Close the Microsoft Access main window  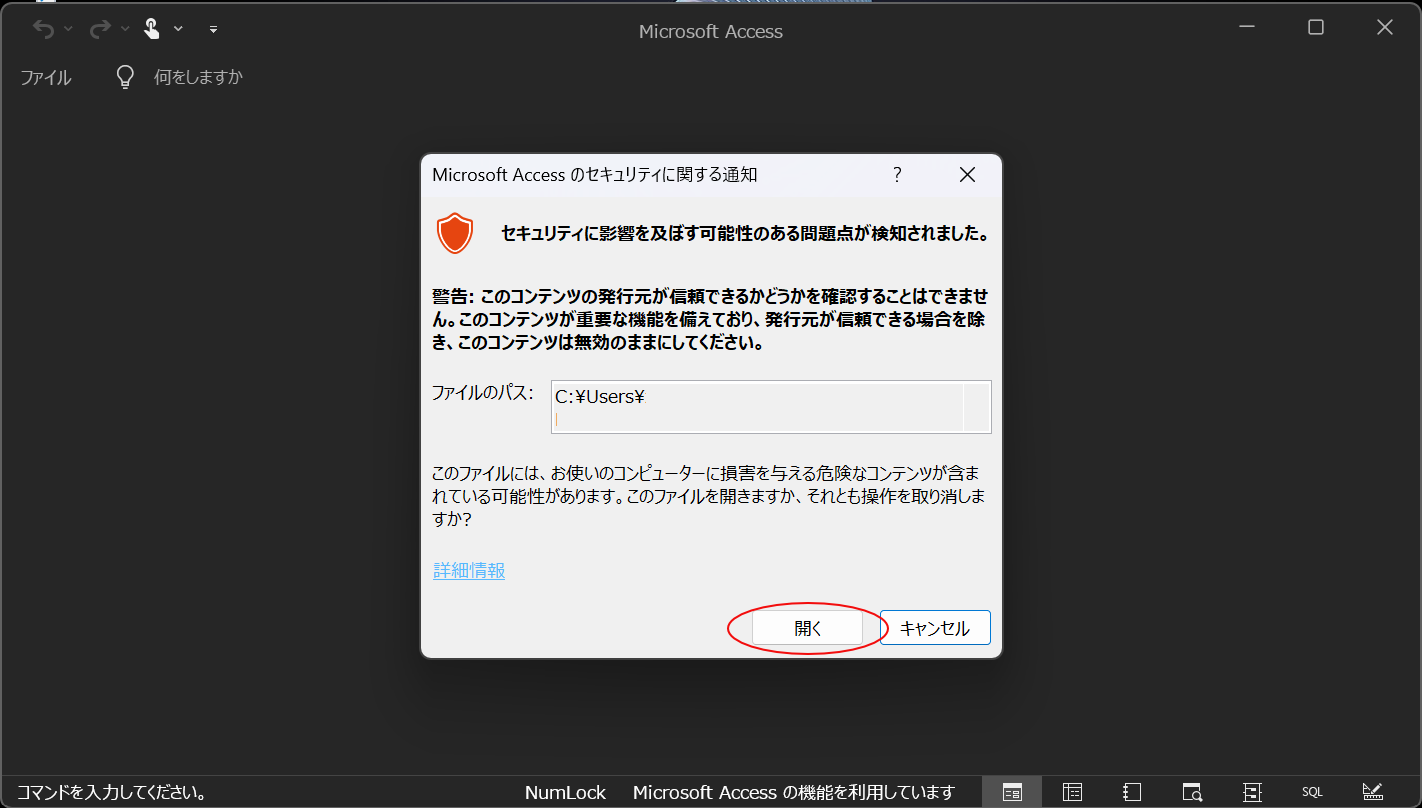1385,28
